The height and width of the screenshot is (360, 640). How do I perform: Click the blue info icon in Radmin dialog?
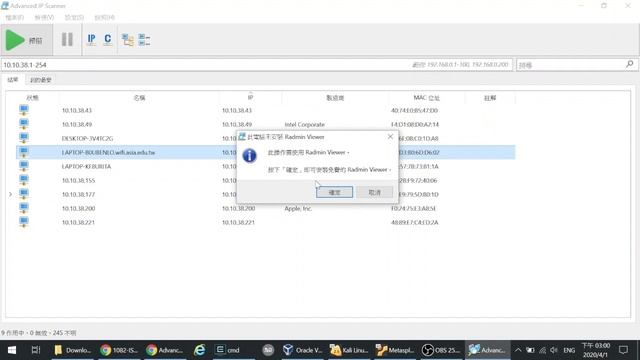pos(249,156)
